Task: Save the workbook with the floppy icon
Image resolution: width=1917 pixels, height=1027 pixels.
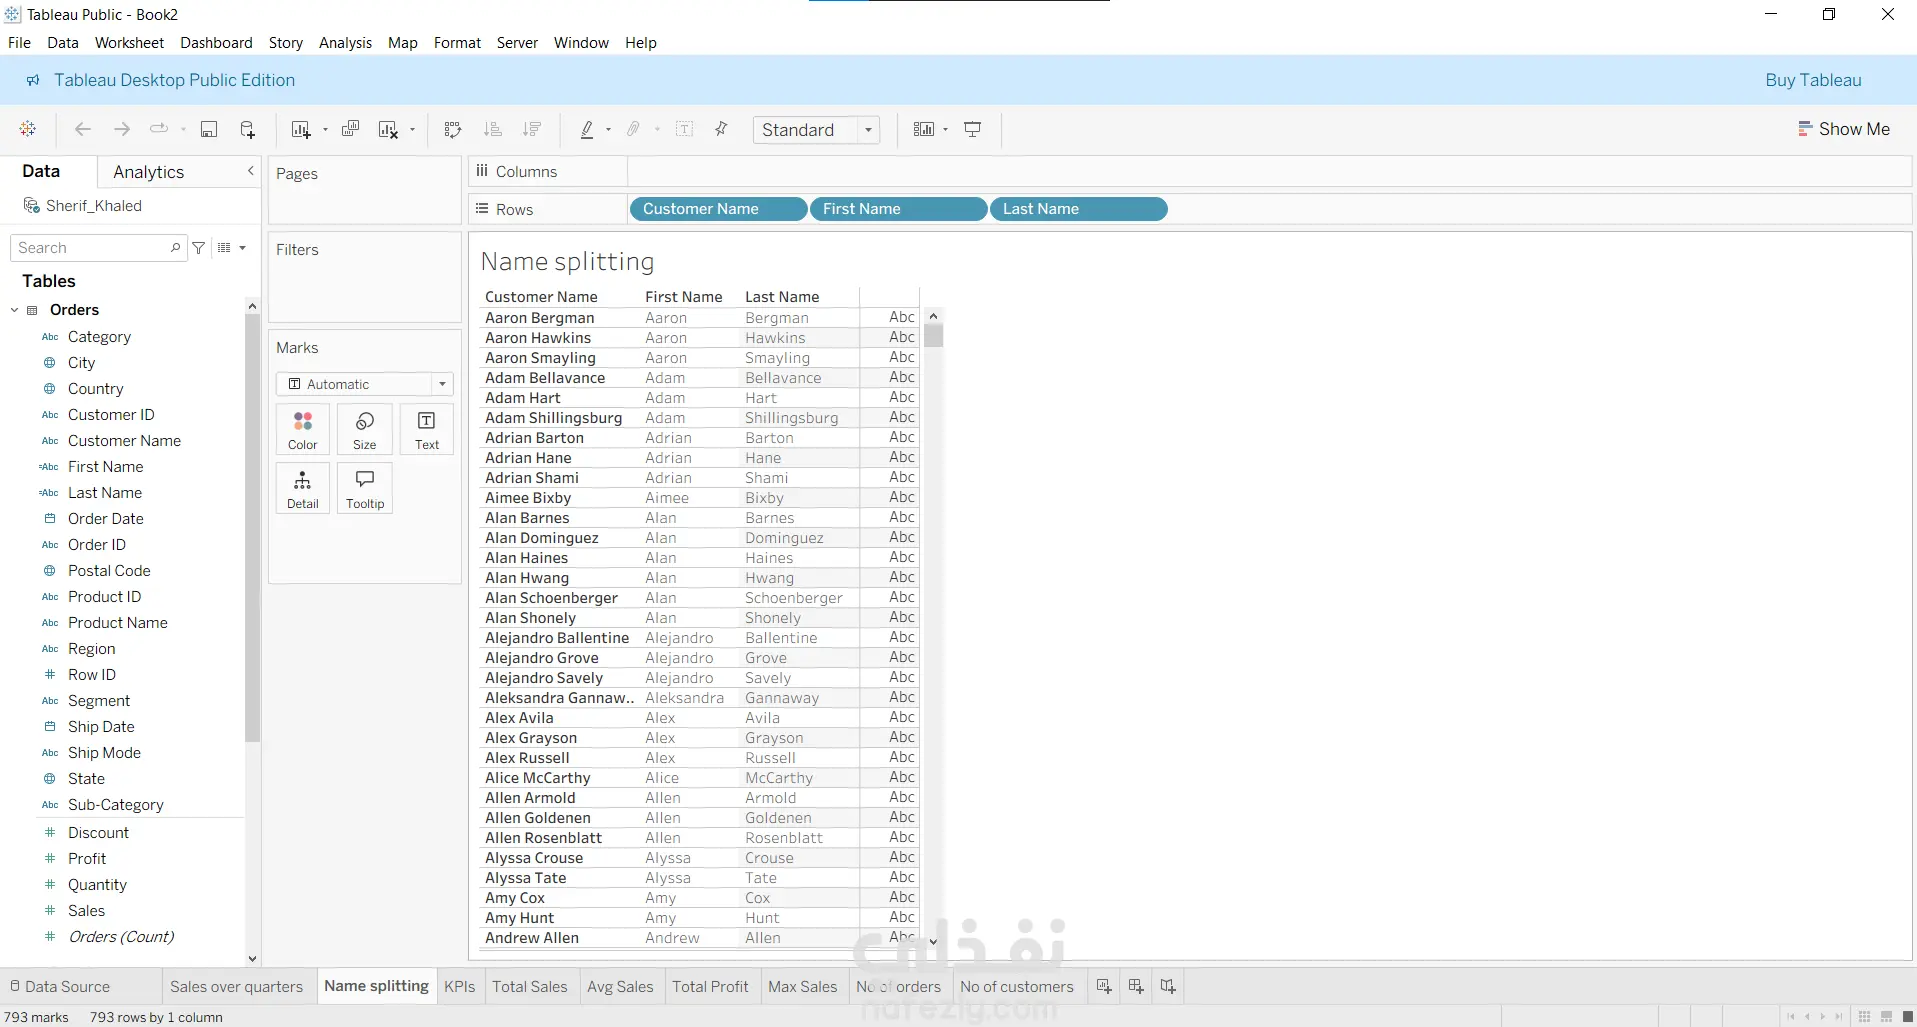Action: pos(209,129)
